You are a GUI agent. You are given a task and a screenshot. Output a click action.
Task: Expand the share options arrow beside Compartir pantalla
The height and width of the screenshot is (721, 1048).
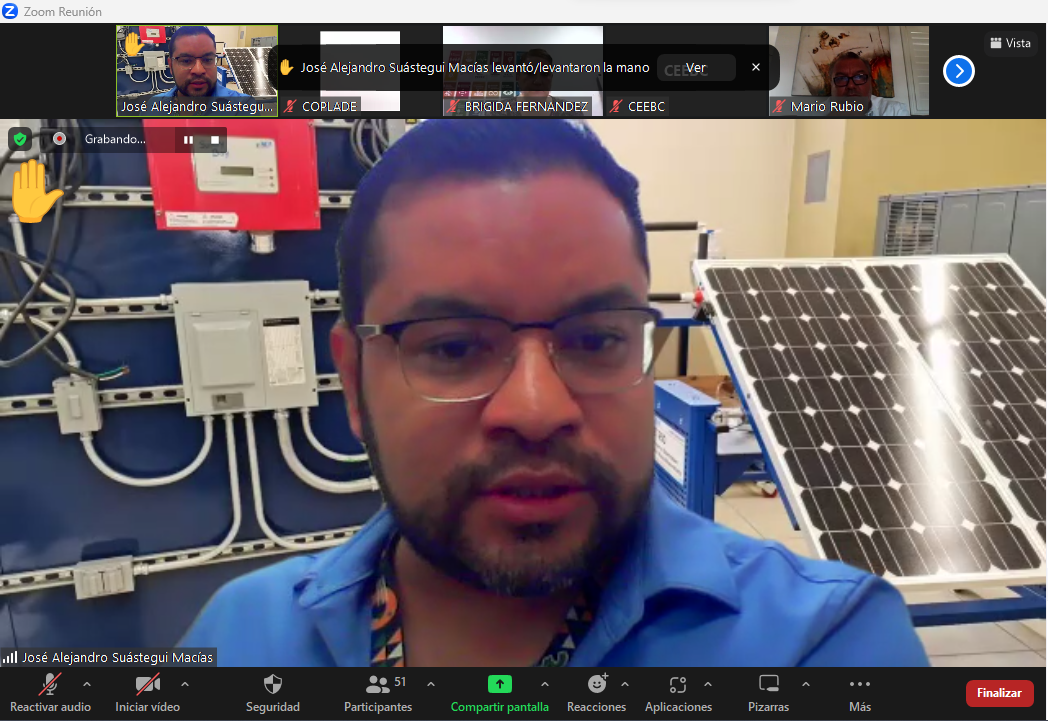click(544, 684)
